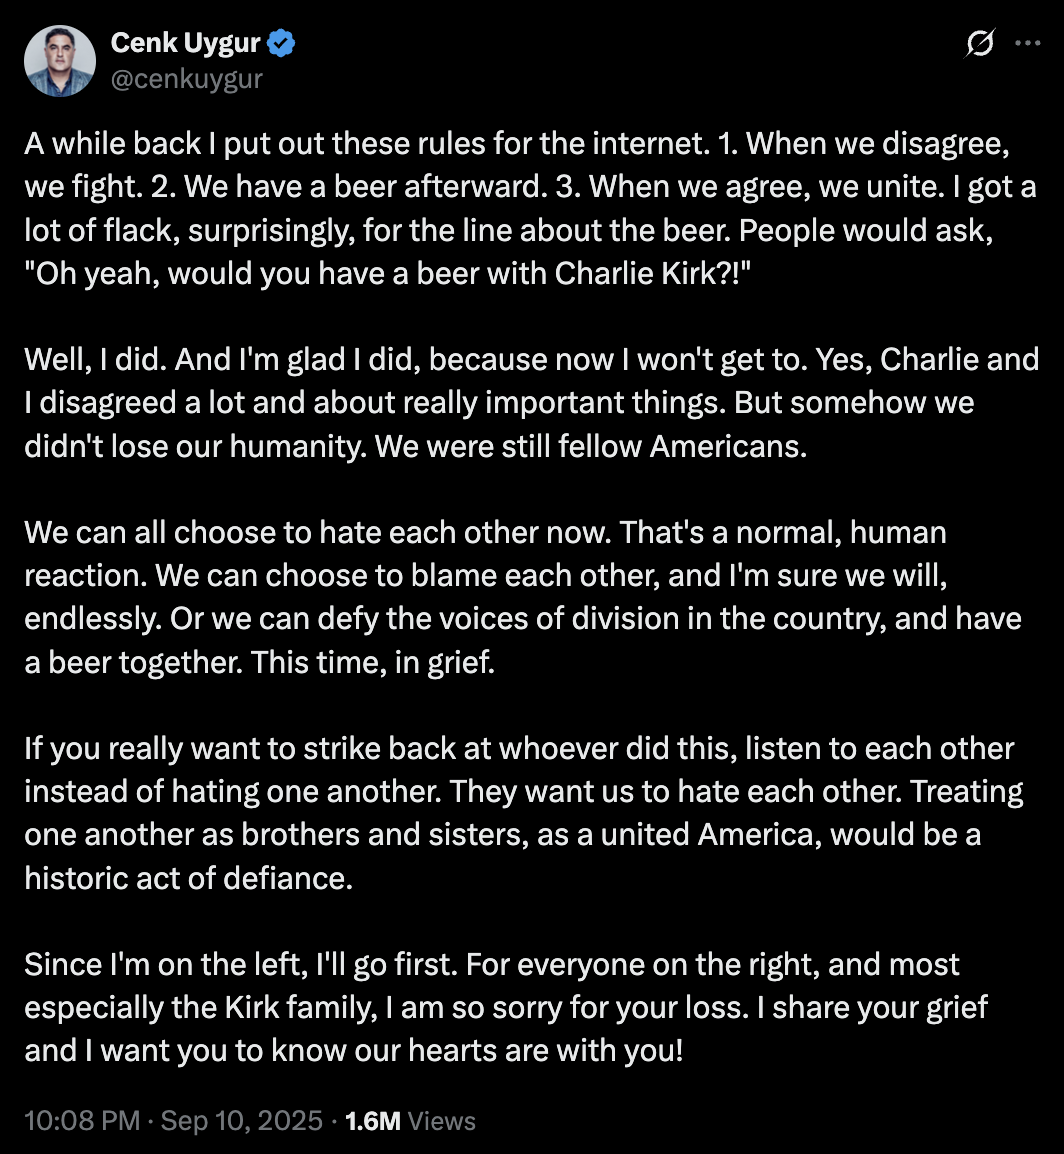Click the Cenk Uygur display name
Image resolution: width=1064 pixels, height=1154 pixels.
[x=185, y=43]
